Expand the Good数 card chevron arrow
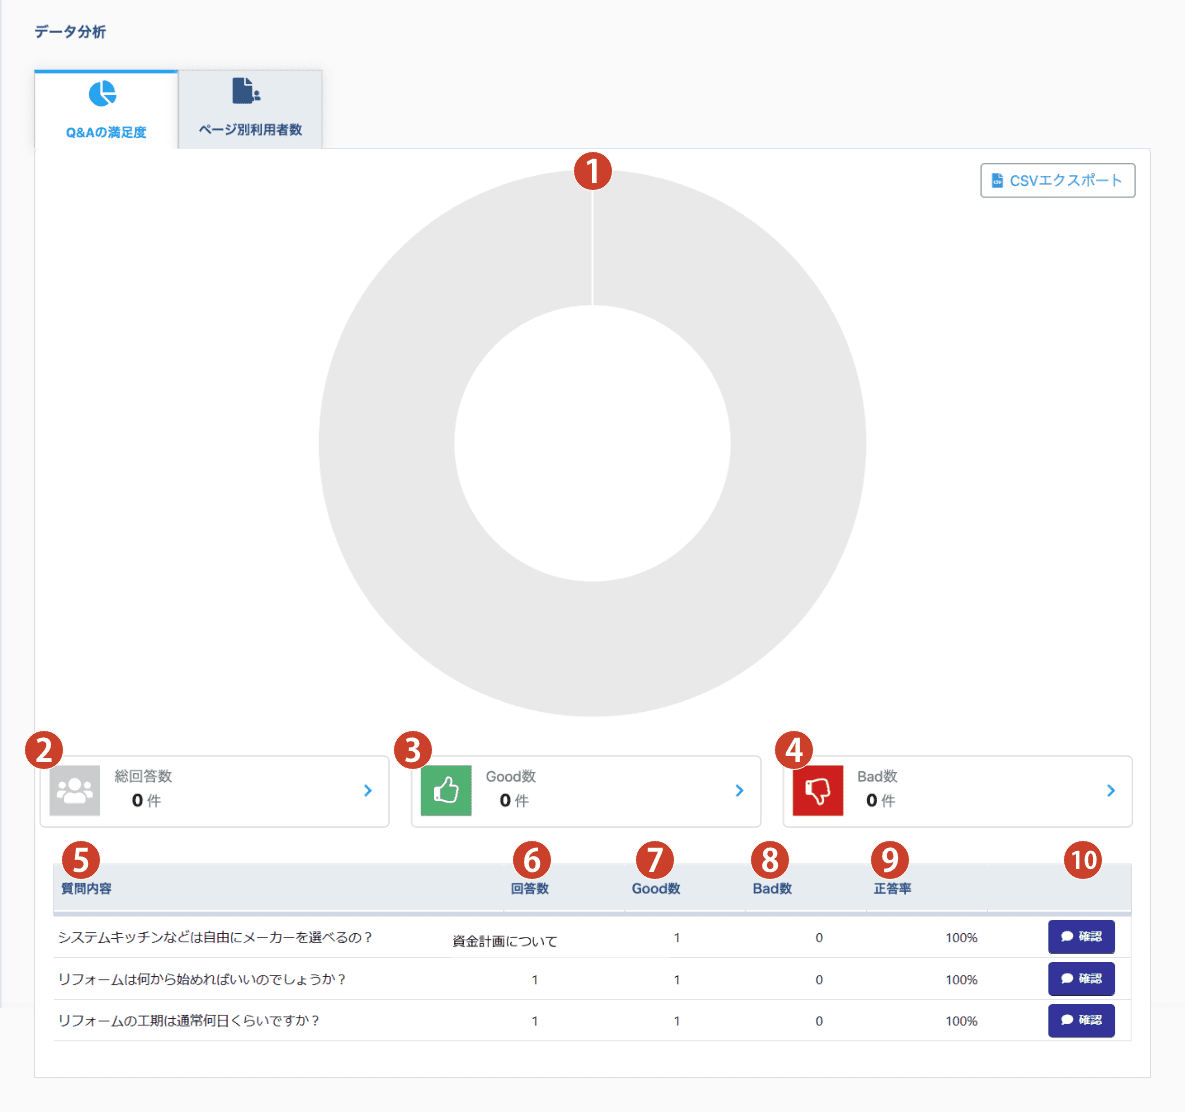Viewport: 1185px width, 1112px height. click(739, 791)
